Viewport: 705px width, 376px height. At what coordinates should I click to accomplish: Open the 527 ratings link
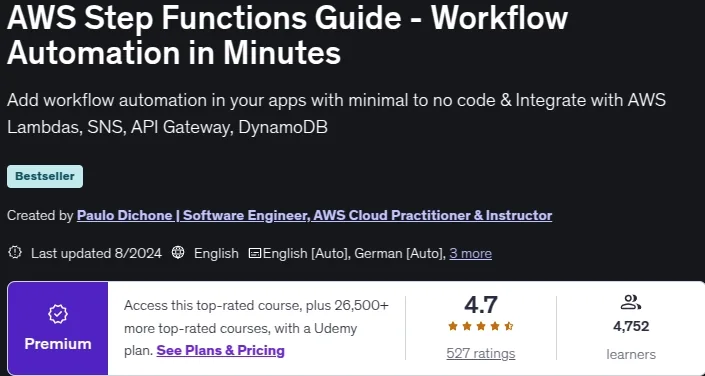click(481, 354)
